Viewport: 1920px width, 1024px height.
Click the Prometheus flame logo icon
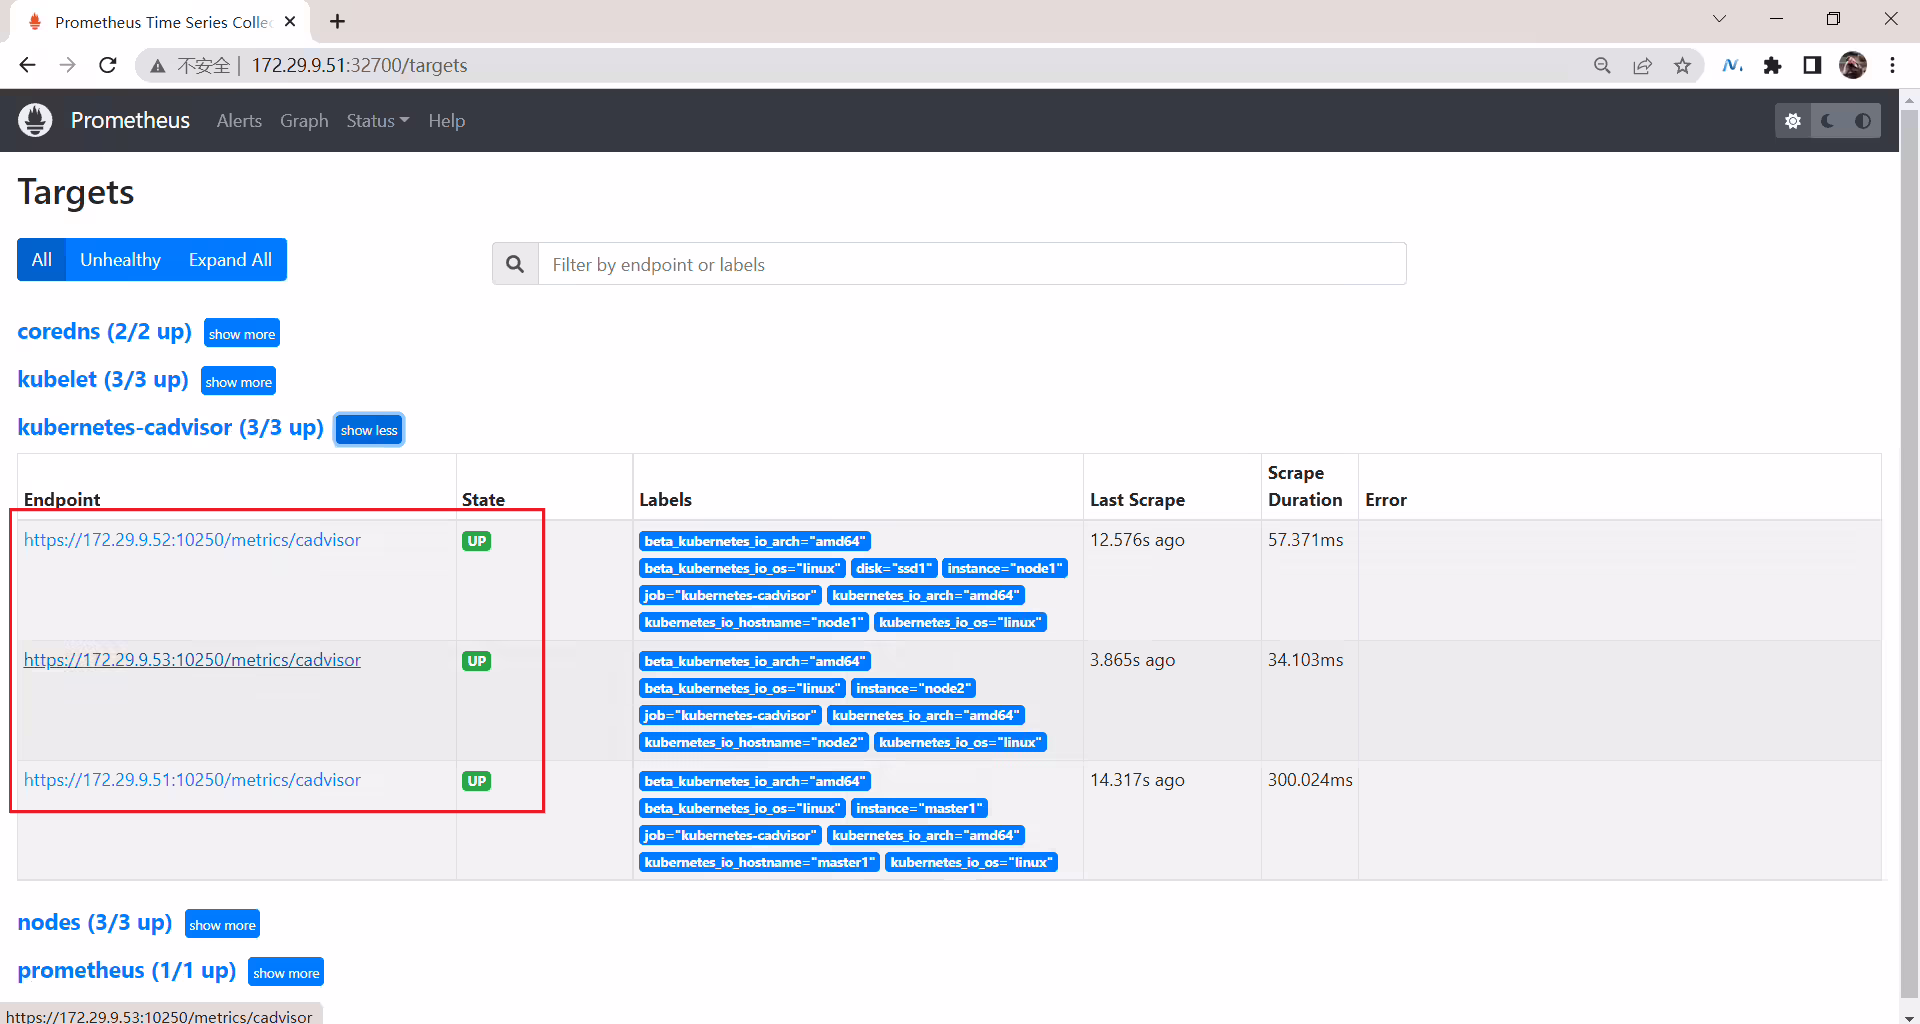pos(35,120)
